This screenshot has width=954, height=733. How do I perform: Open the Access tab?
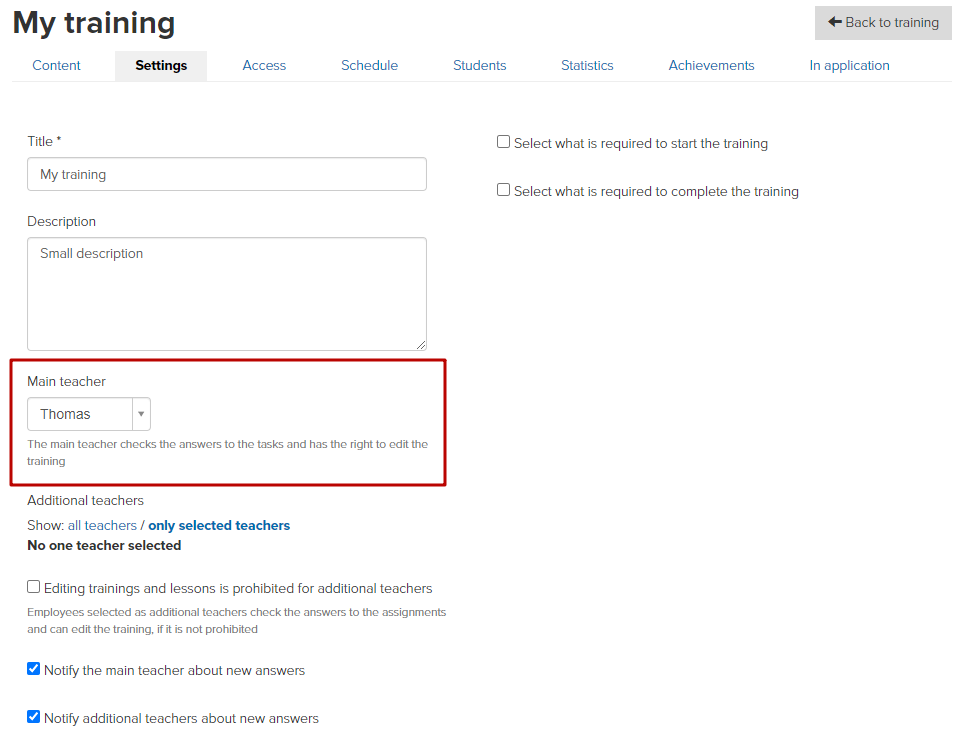264,65
